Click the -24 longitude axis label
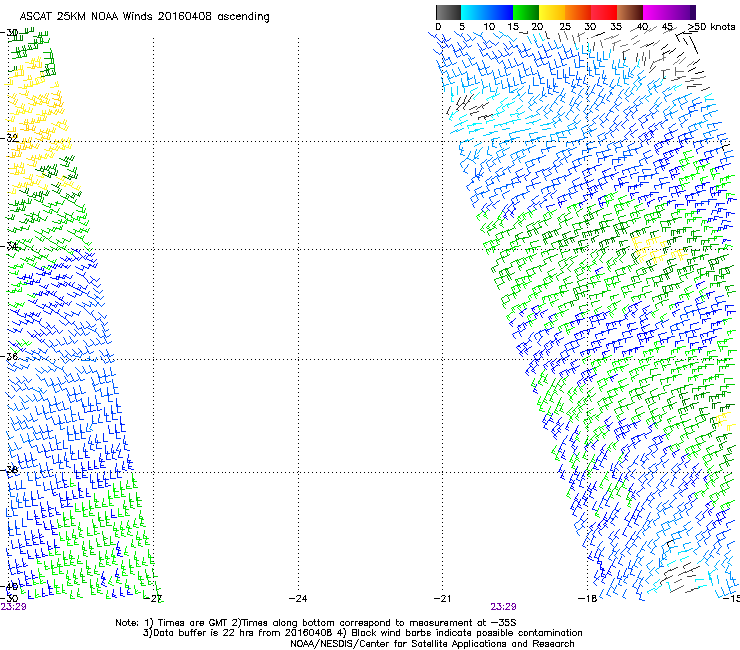This screenshot has height=650, width=740. pyautogui.click(x=298, y=599)
